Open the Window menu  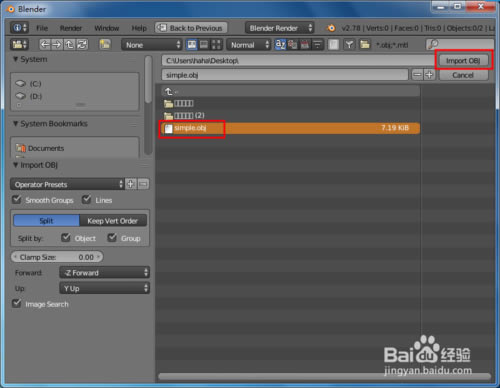click(x=107, y=28)
